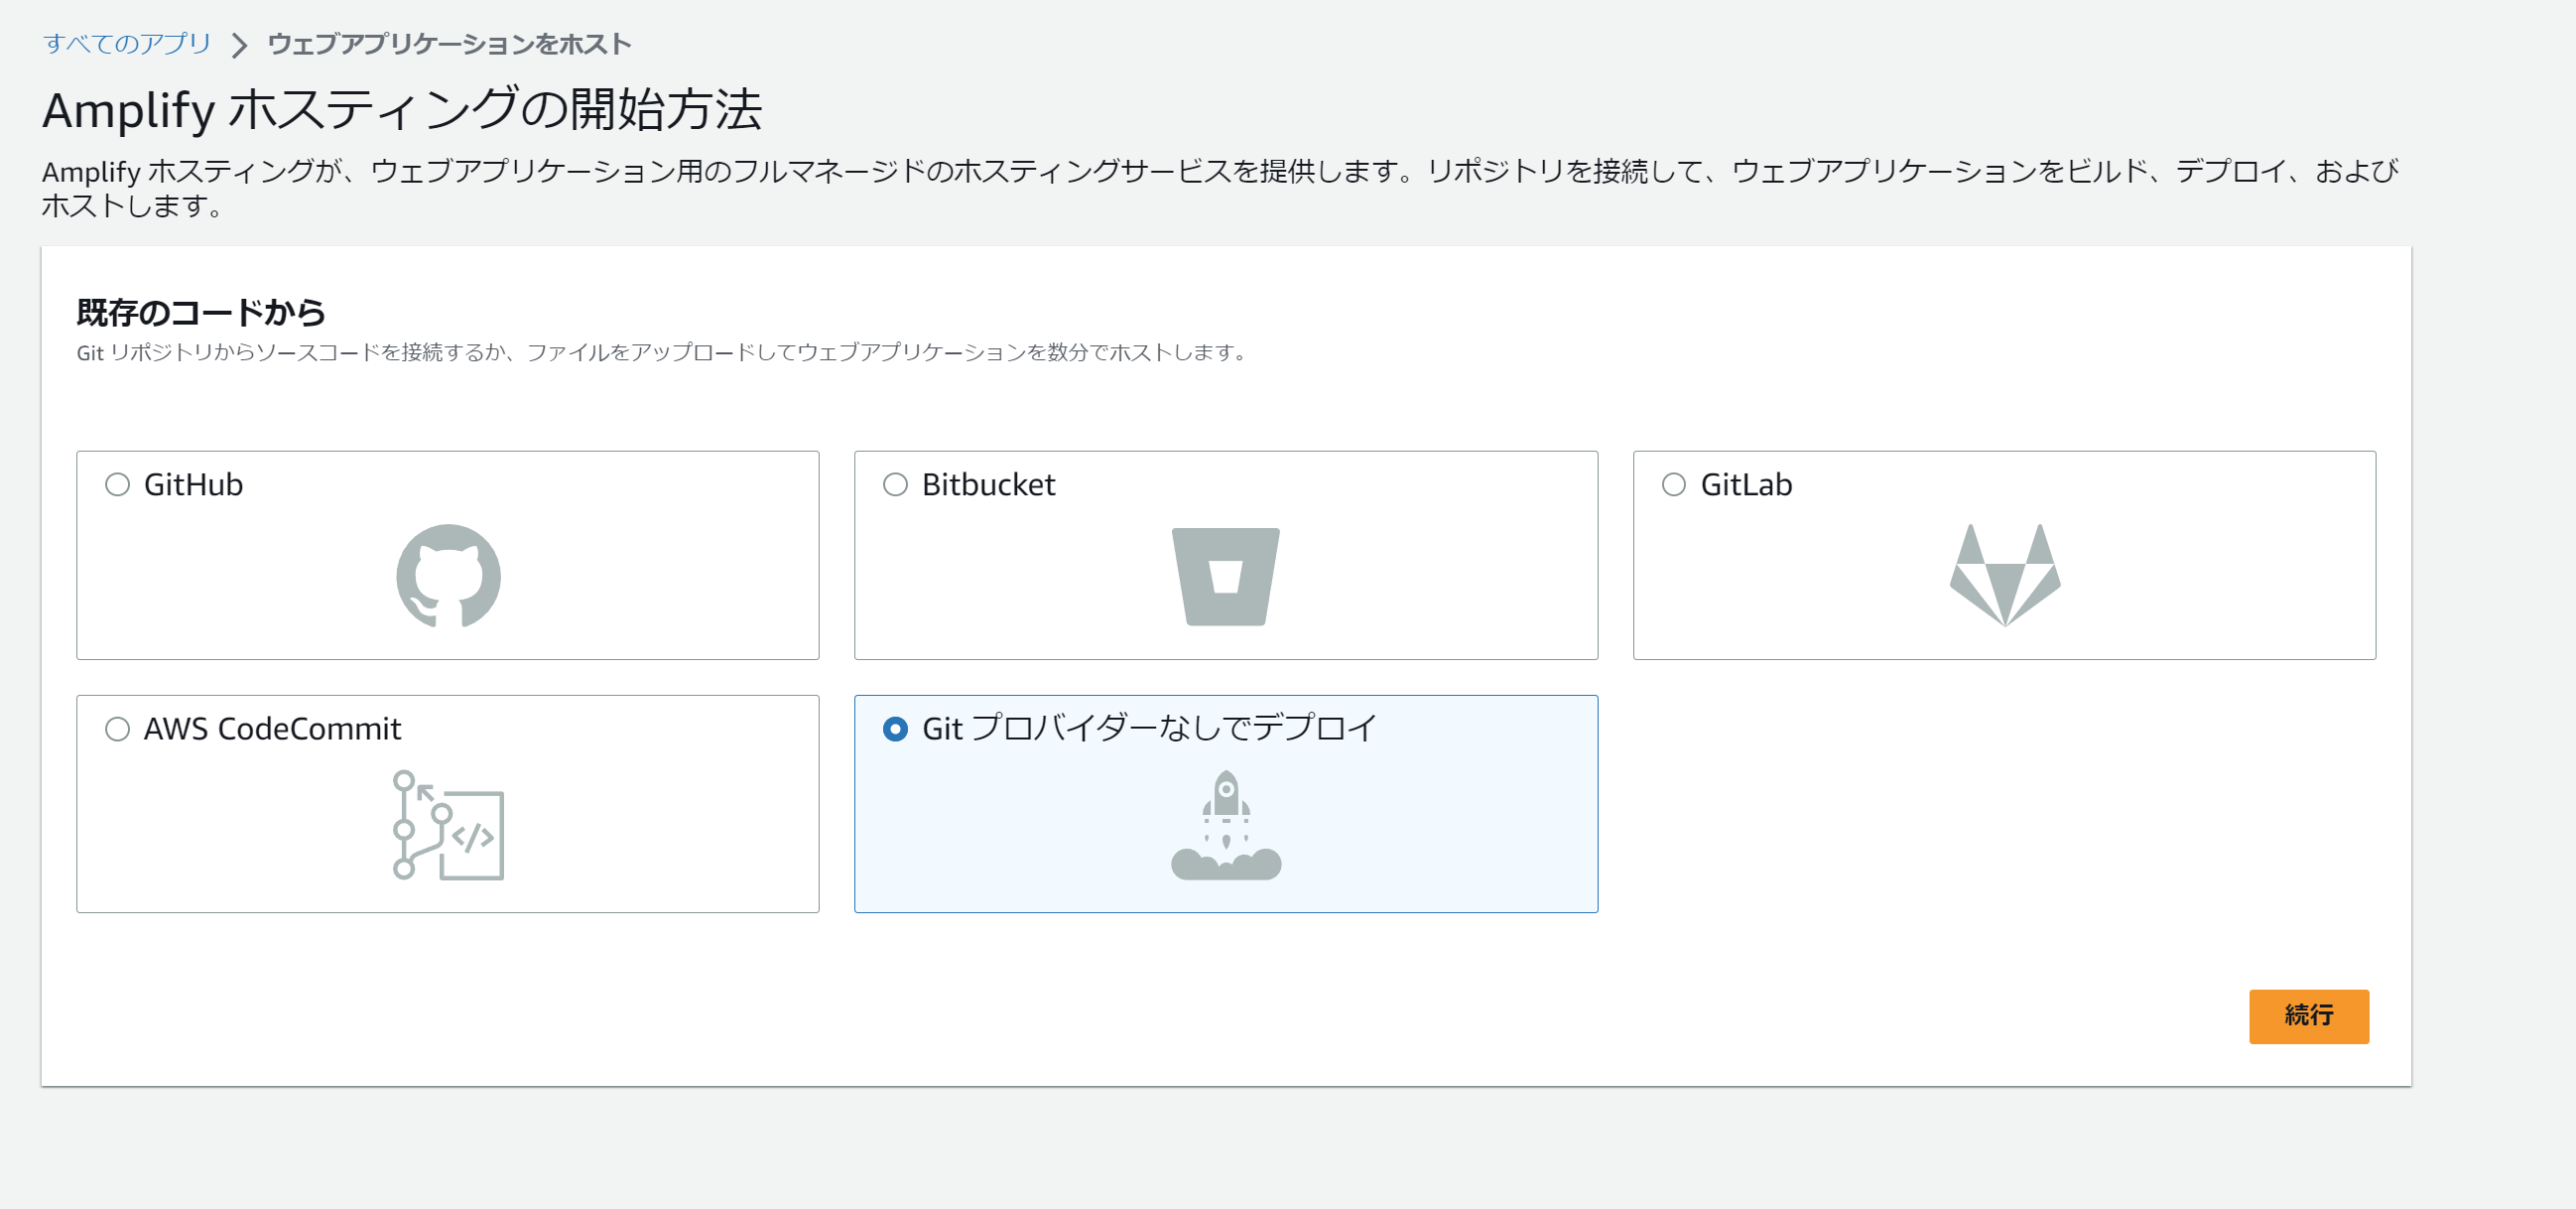The image size is (2576, 1209).
Task: Select the AWS CodeCommit radio button
Action: (118, 729)
